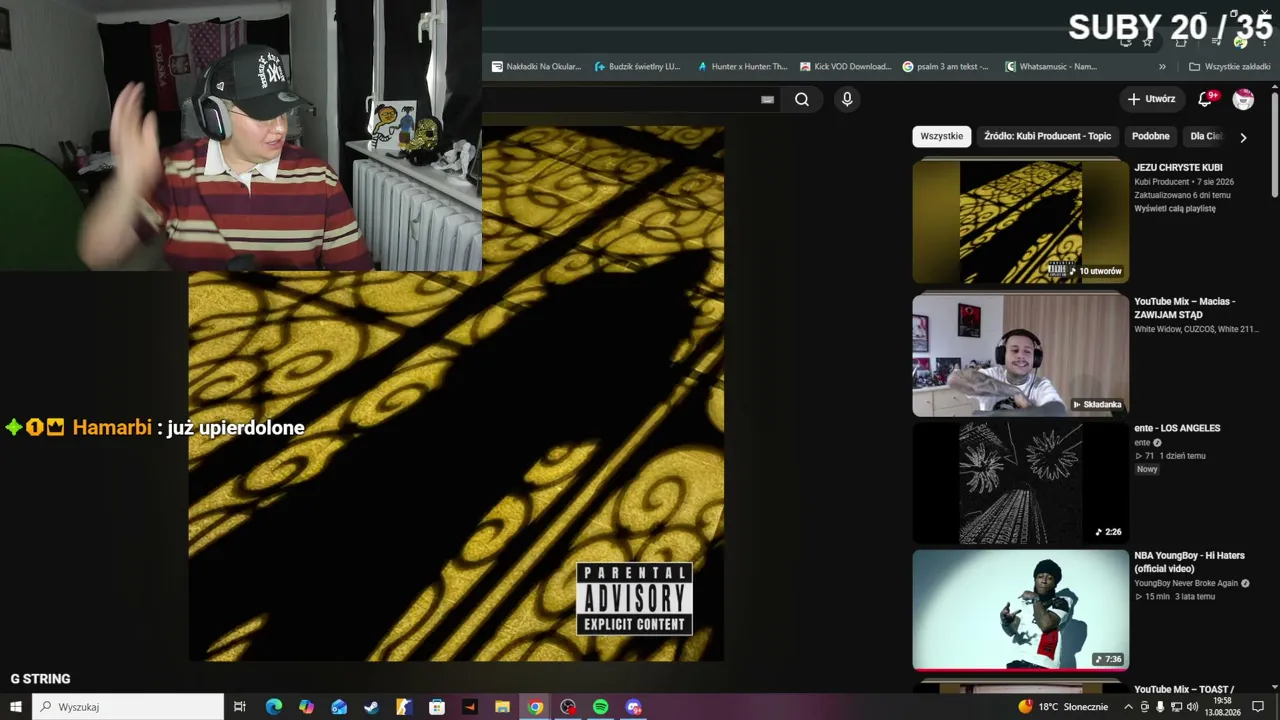Open Spotify from the taskbar

(x=600, y=707)
